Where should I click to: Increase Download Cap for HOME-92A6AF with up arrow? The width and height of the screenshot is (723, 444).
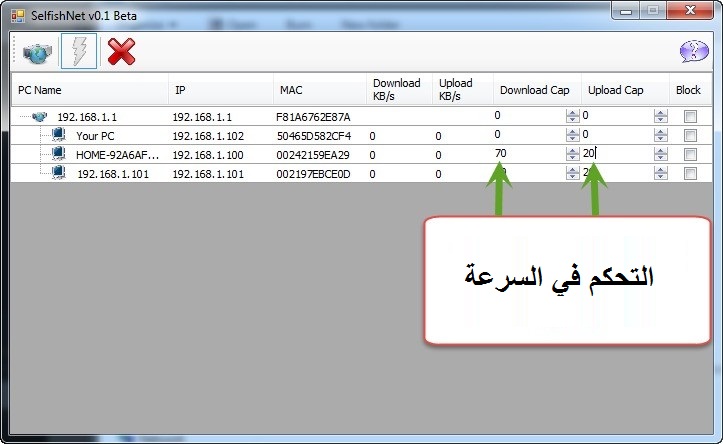click(572, 150)
